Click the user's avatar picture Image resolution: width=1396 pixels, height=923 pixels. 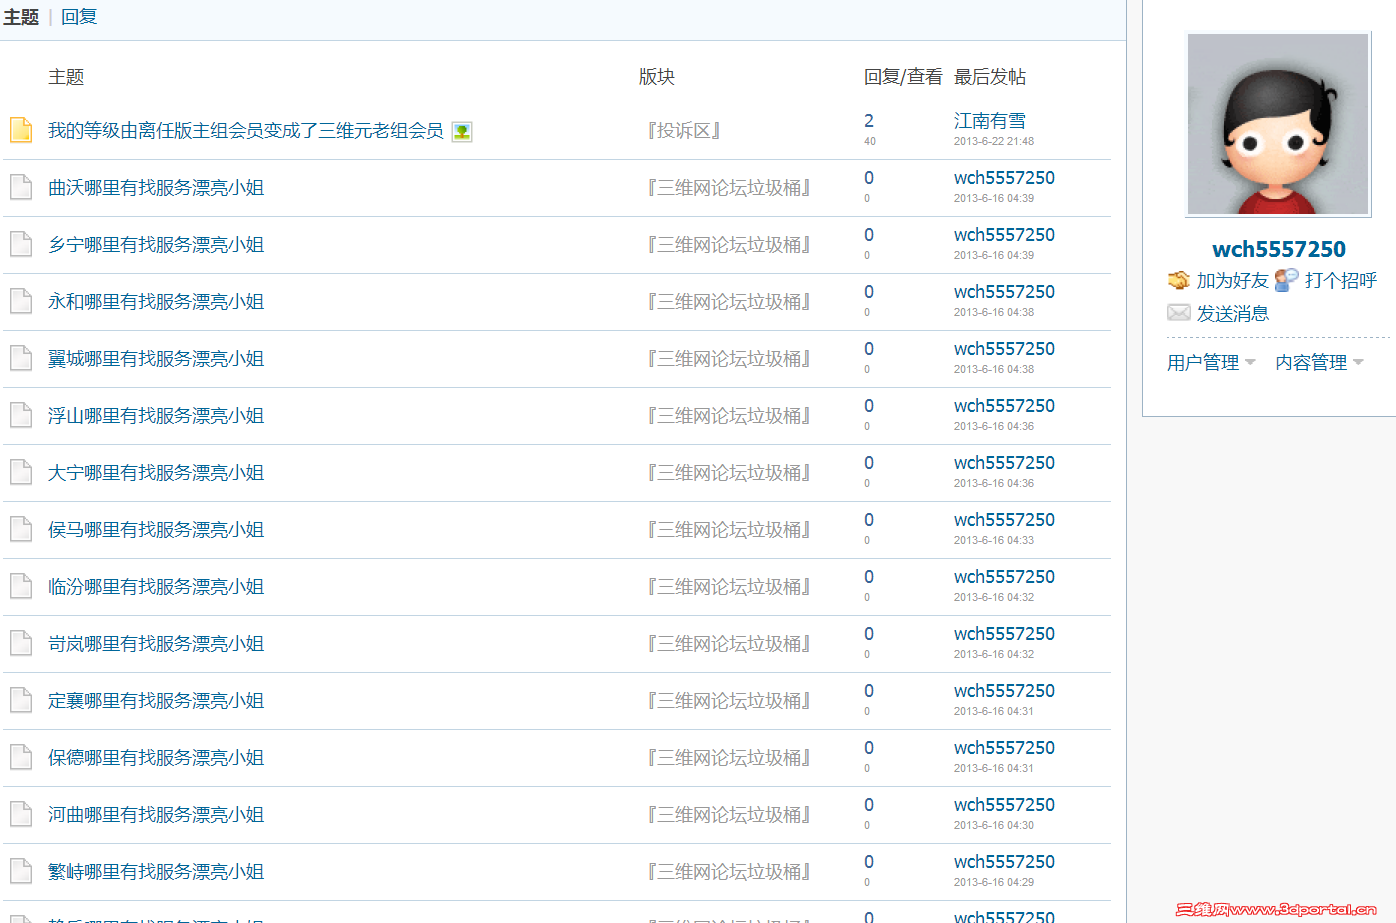pos(1278,124)
